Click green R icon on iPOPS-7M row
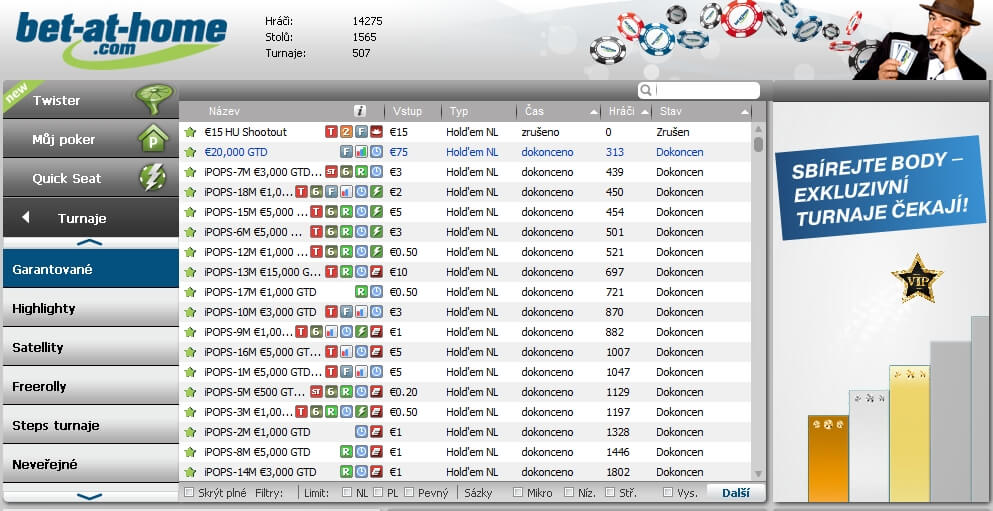 coord(361,172)
